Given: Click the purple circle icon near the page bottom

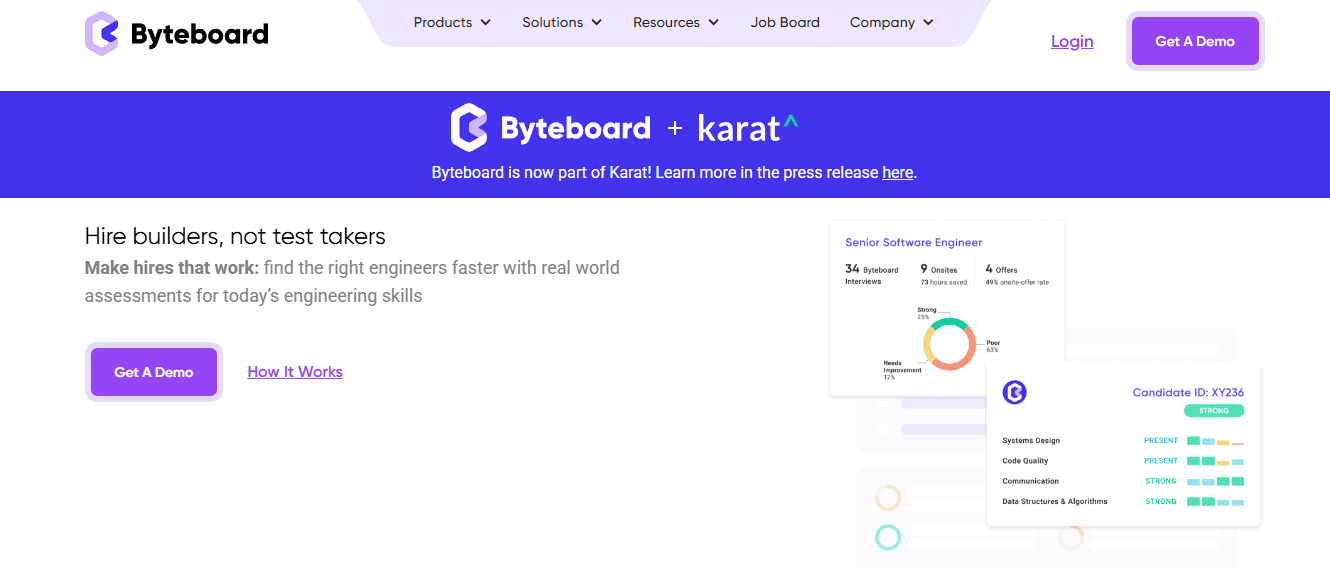Looking at the screenshot, I should [1071, 537].
